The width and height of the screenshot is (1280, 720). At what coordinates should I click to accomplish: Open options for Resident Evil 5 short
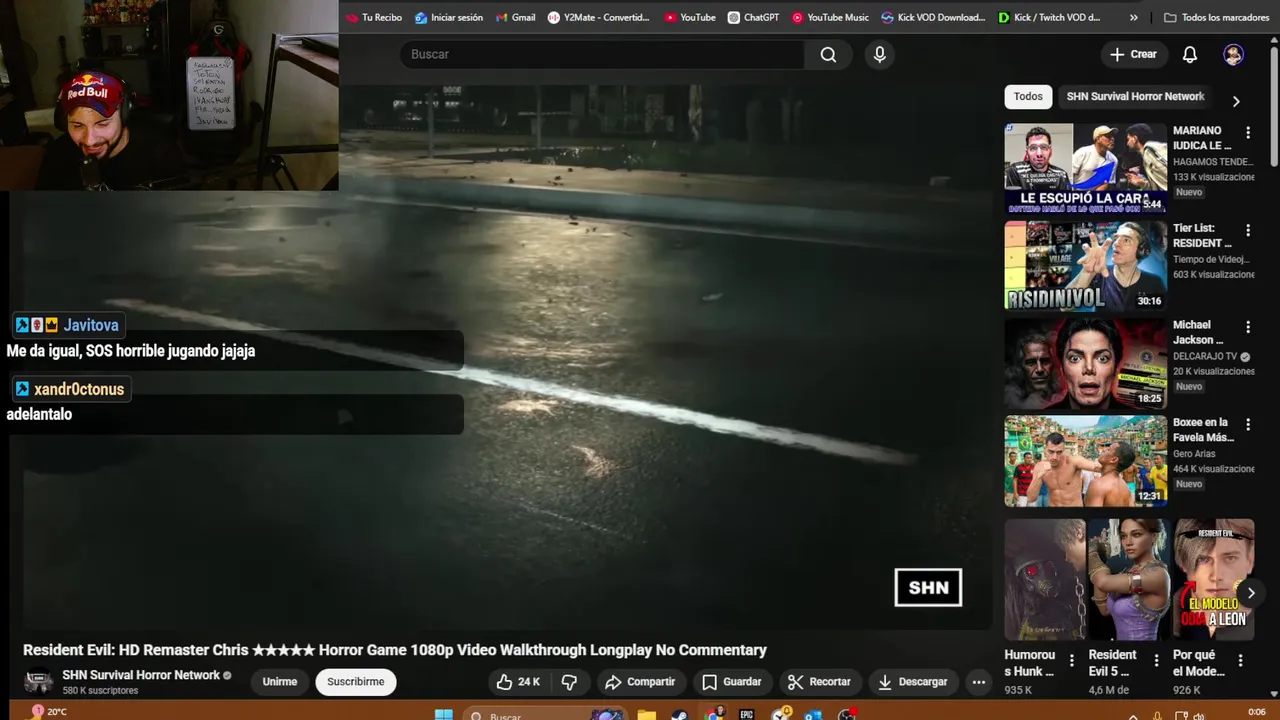tap(1156, 660)
